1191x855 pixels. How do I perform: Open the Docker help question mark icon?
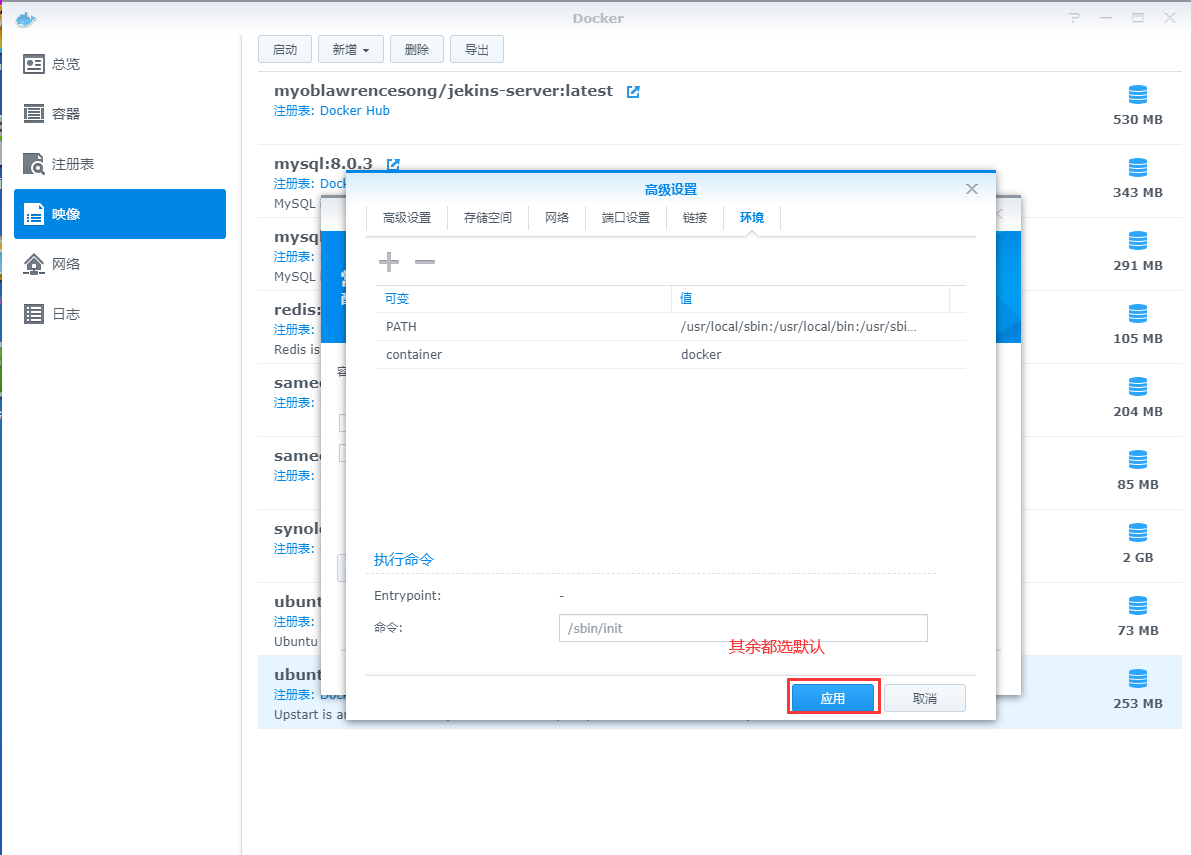click(1074, 18)
